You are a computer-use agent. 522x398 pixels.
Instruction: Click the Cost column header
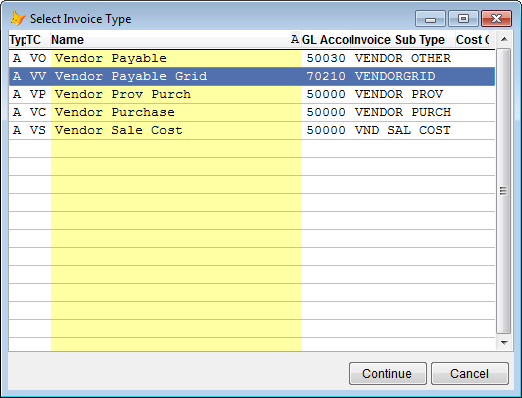point(472,40)
